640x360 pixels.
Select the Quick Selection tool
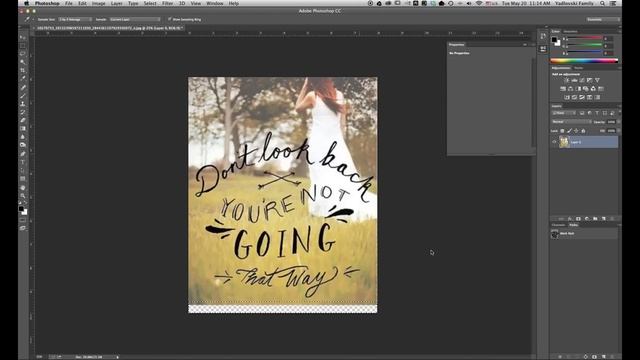[23, 62]
